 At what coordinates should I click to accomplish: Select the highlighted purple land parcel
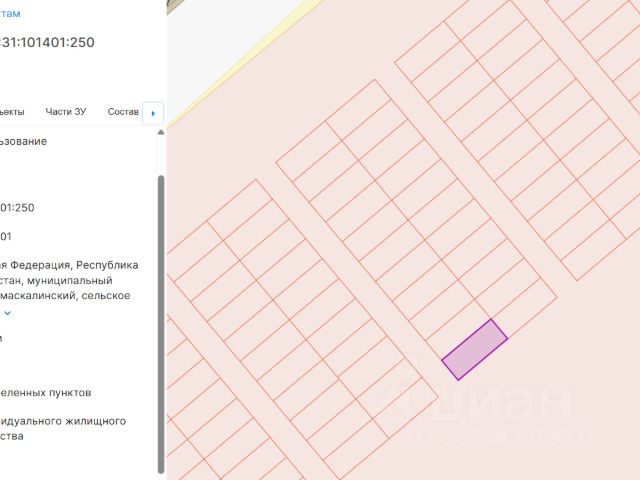point(474,350)
